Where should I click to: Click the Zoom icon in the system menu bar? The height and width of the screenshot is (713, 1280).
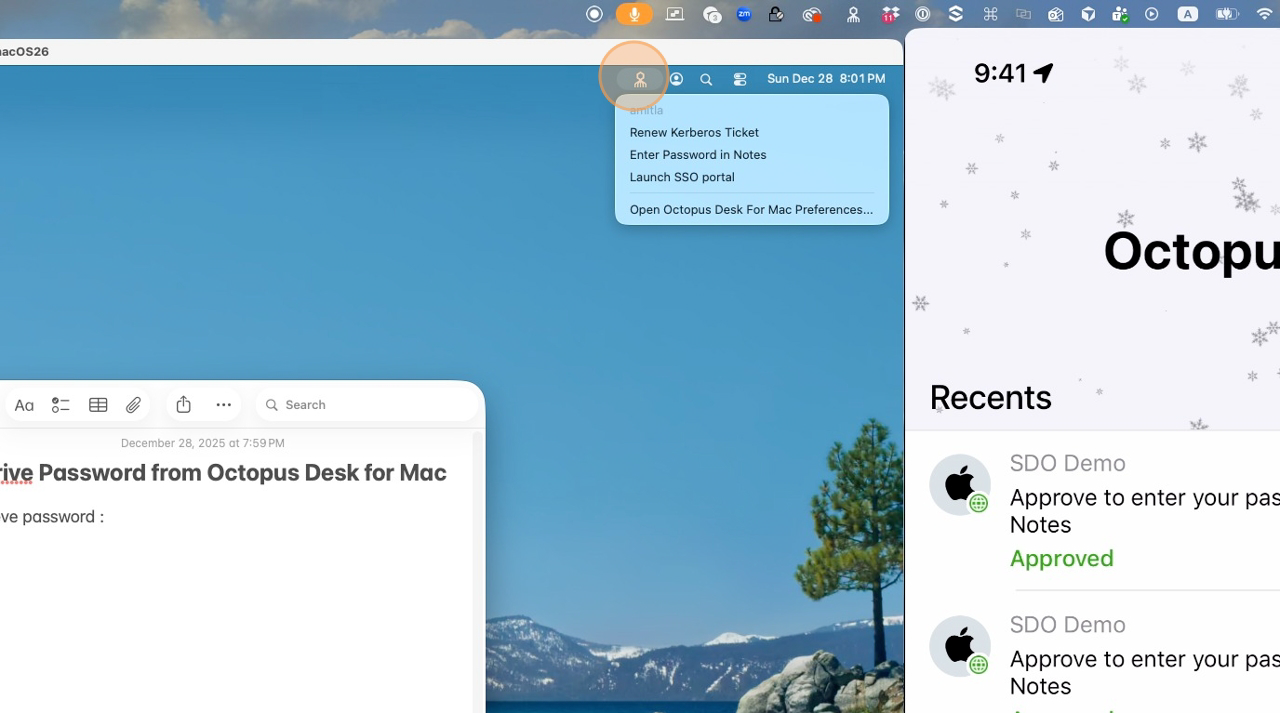point(743,14)
